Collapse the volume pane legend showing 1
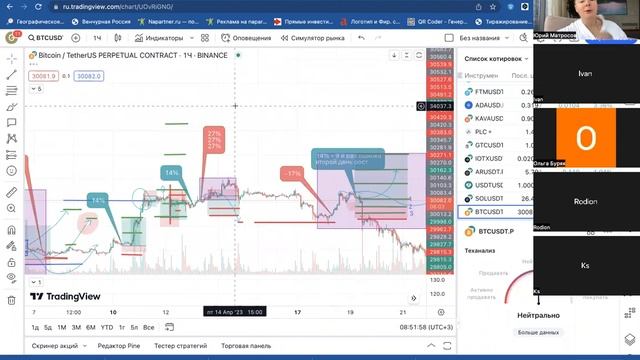The image size is (640, 360). 36,282
